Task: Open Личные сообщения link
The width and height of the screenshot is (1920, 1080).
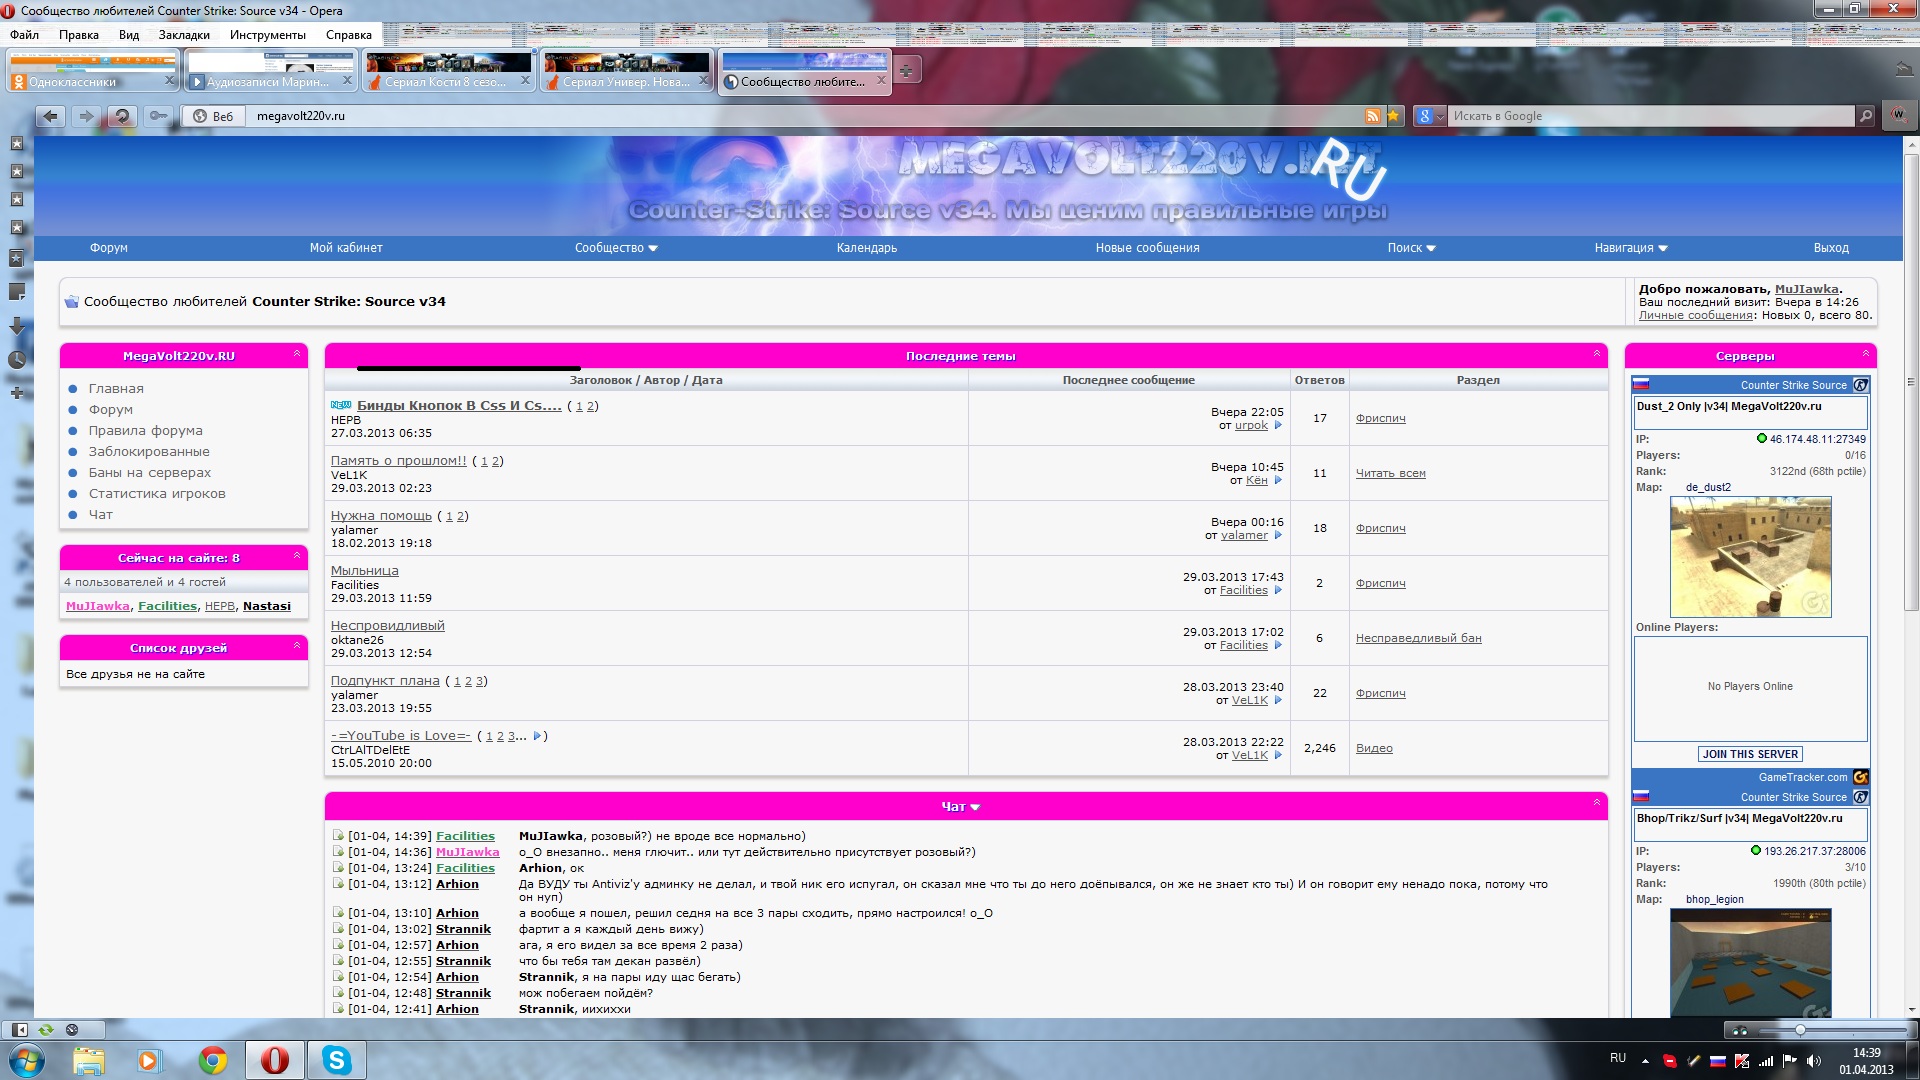Action: (1696, 315)
